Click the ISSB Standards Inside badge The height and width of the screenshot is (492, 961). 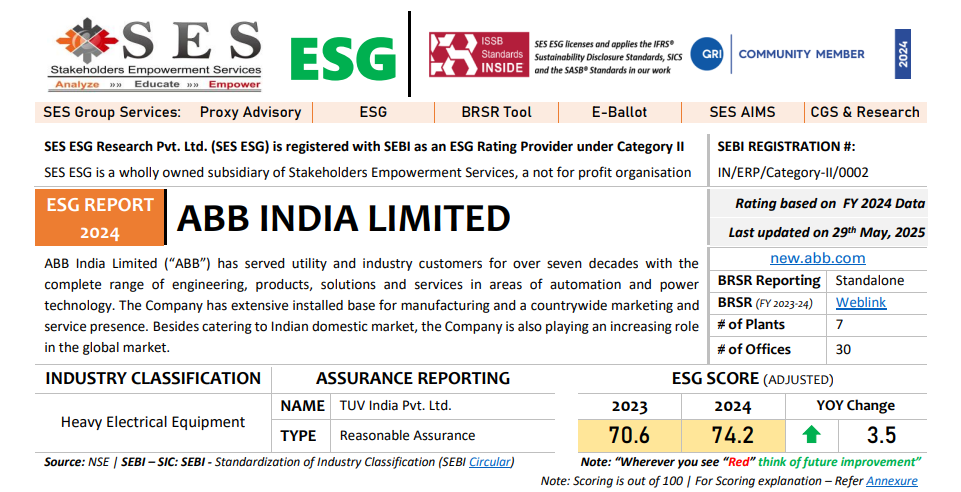479,55
